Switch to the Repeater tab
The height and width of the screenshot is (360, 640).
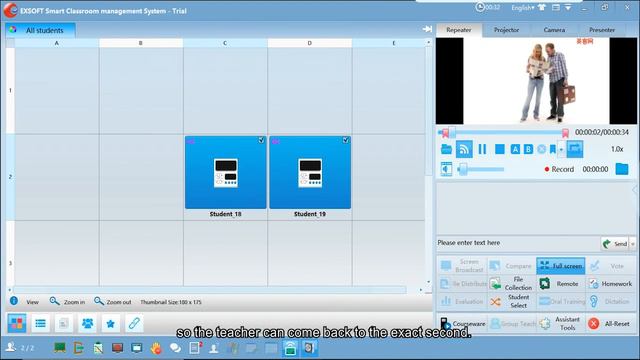pyautogui.click(x=459, y=30)
